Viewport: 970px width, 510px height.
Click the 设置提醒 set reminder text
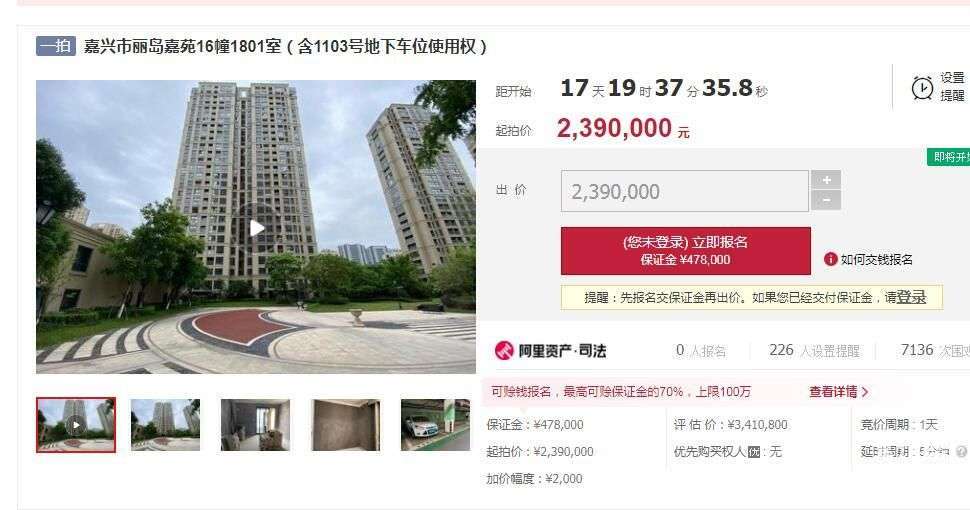(x=953, y=87)
